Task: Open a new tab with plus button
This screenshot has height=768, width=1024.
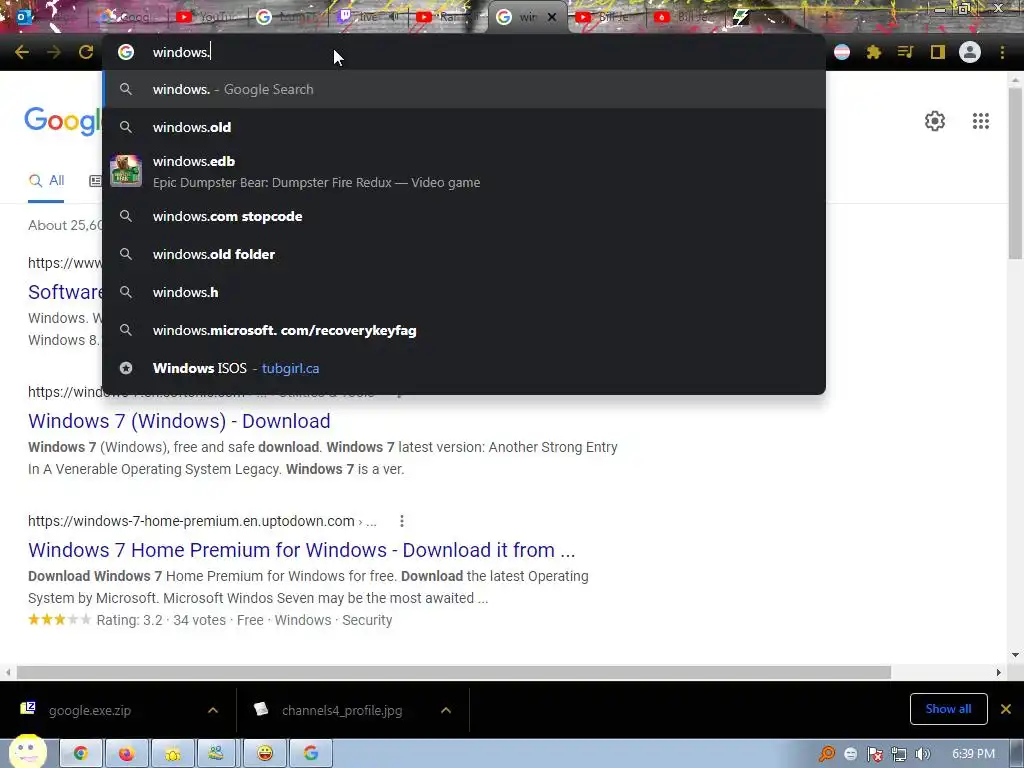Action: (825, 17)
